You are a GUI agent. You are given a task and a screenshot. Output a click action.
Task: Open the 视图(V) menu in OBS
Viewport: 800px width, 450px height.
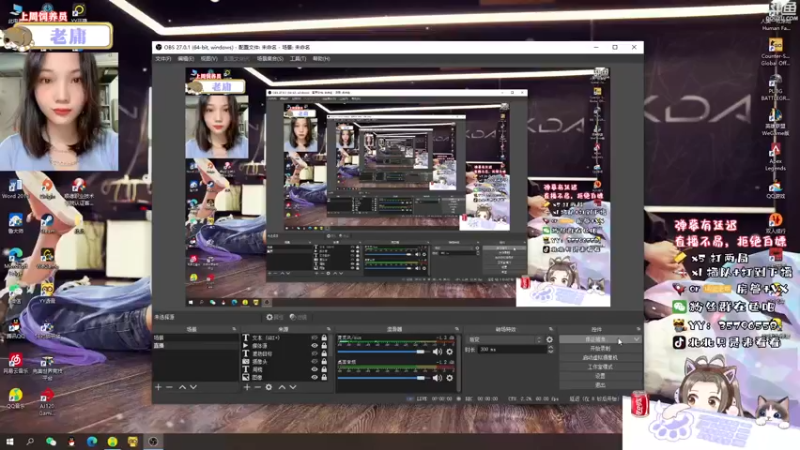coord(209,59)
